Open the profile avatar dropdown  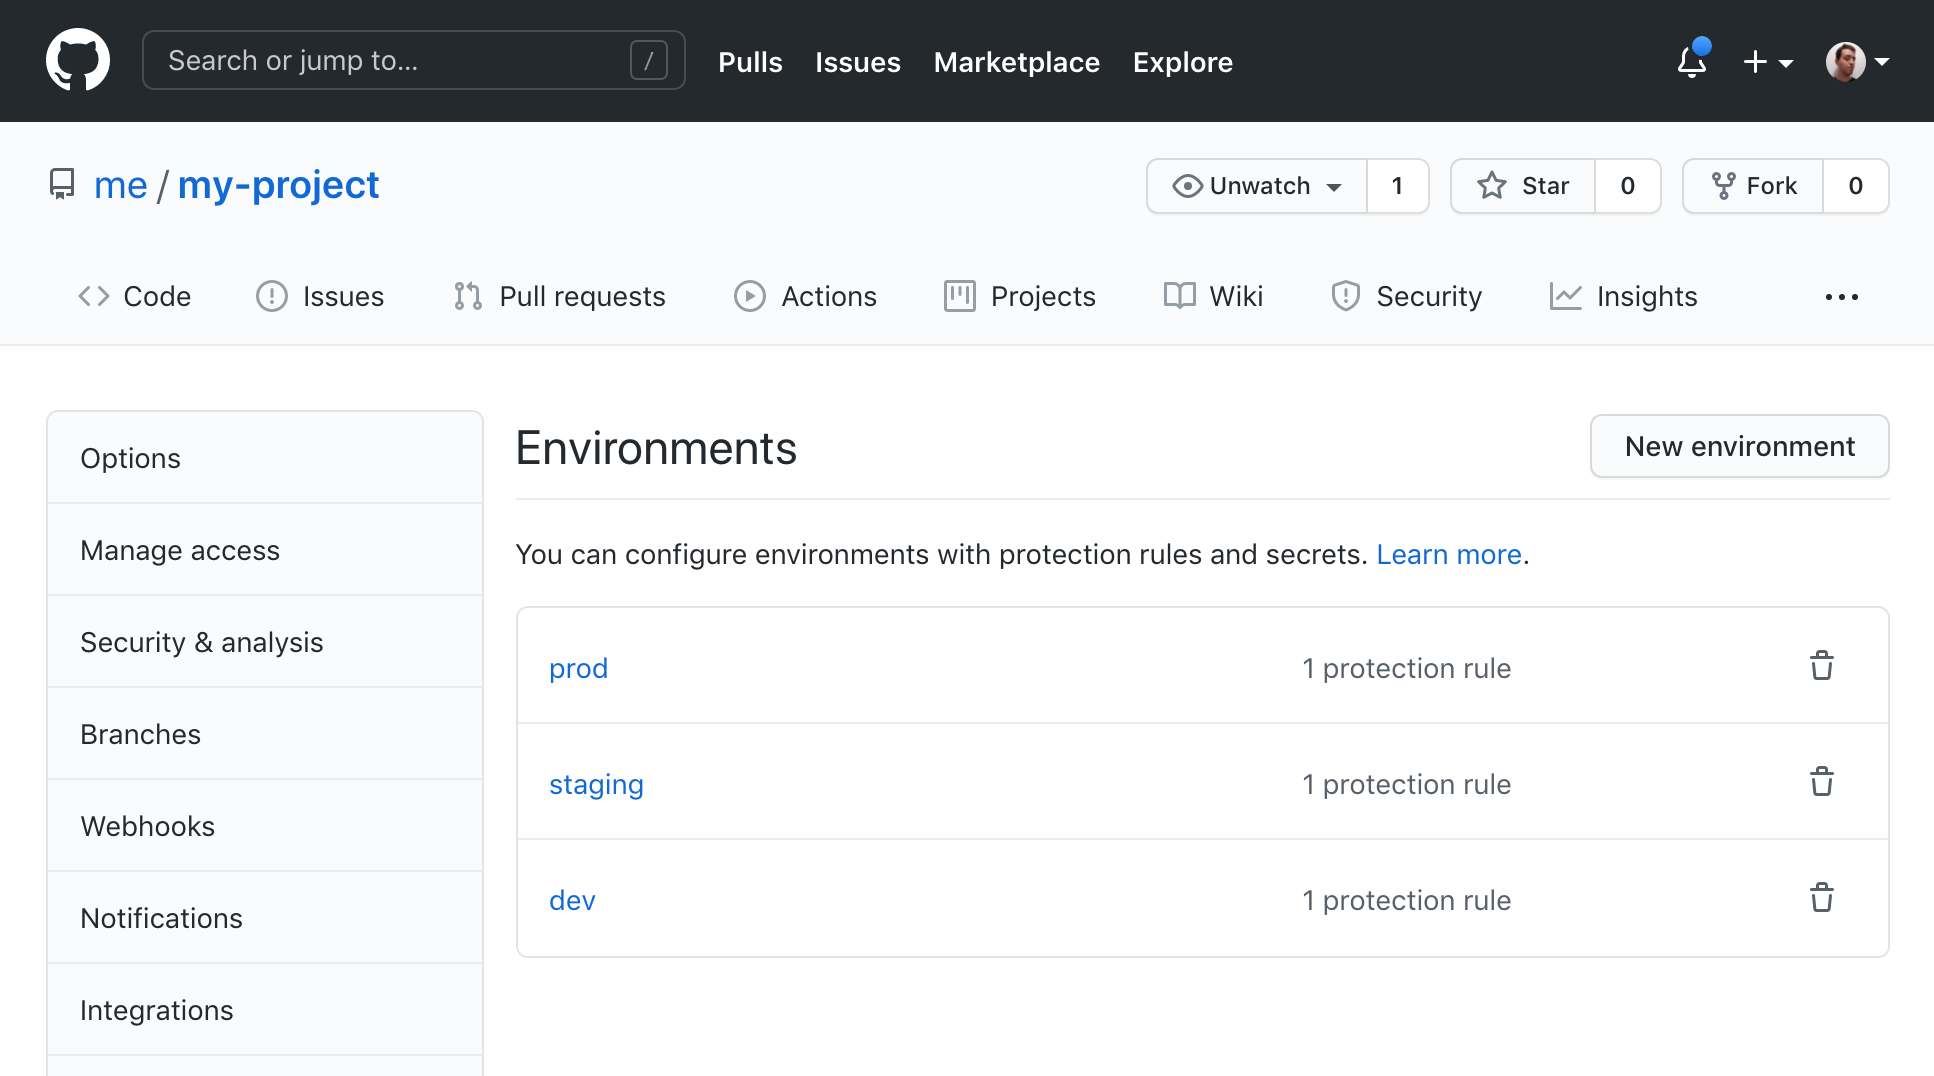(x=1857, y=61)
